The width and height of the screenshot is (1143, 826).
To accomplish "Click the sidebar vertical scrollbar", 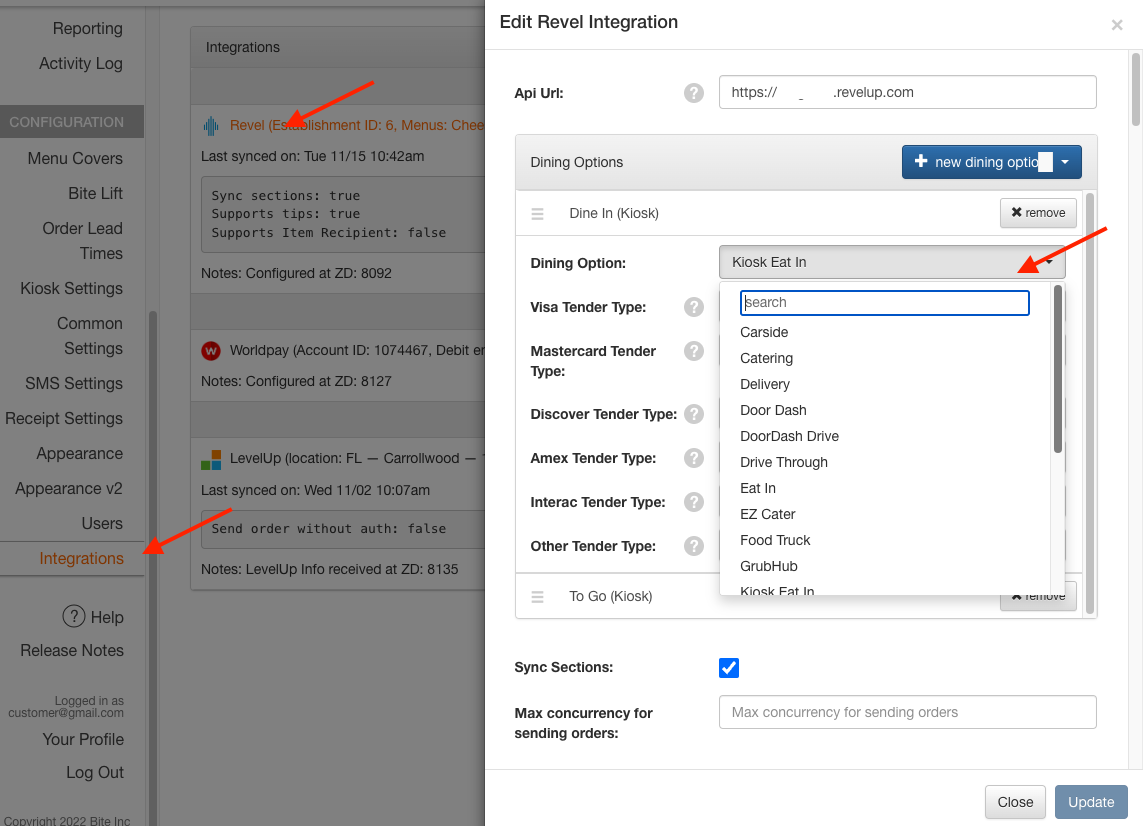I will click(x=153, y=569).
